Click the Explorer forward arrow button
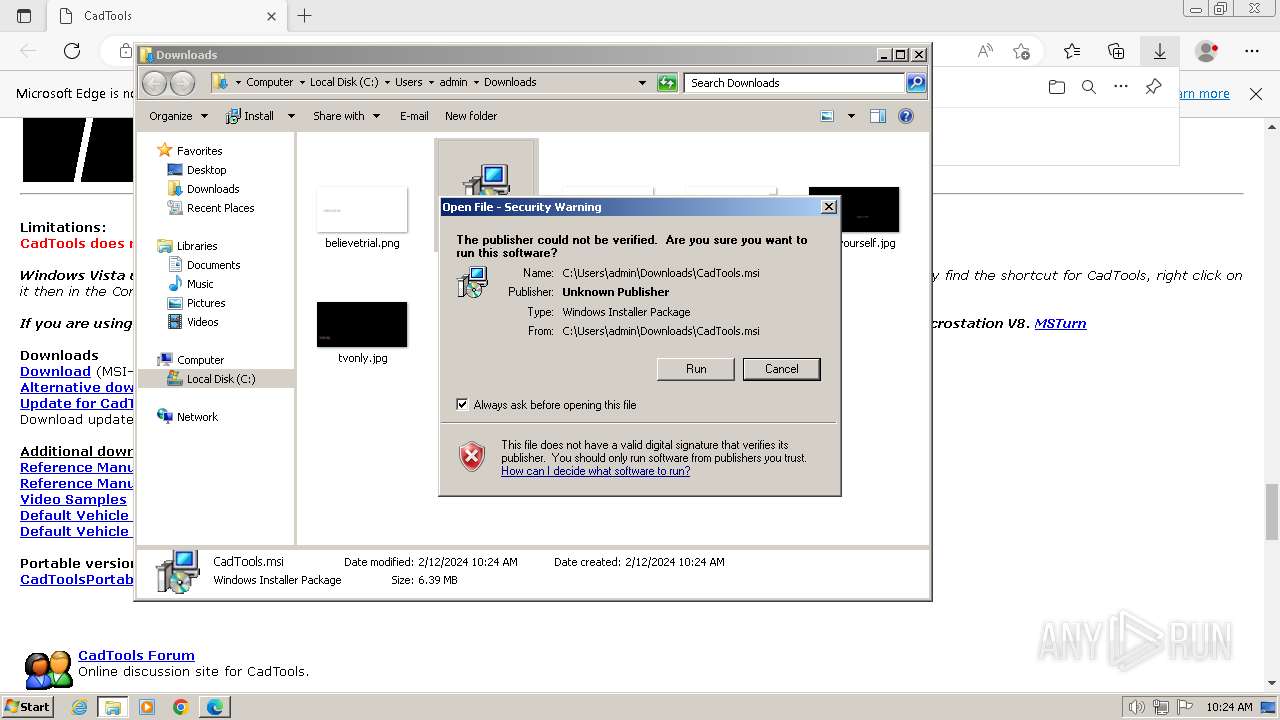The height and width of the screenshot is (720, 1280). [x=182, y=83]
